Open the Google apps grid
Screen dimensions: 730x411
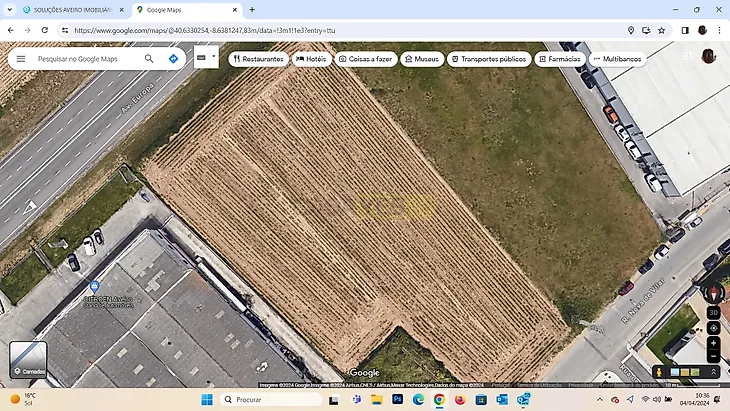[x=687, y=56]
